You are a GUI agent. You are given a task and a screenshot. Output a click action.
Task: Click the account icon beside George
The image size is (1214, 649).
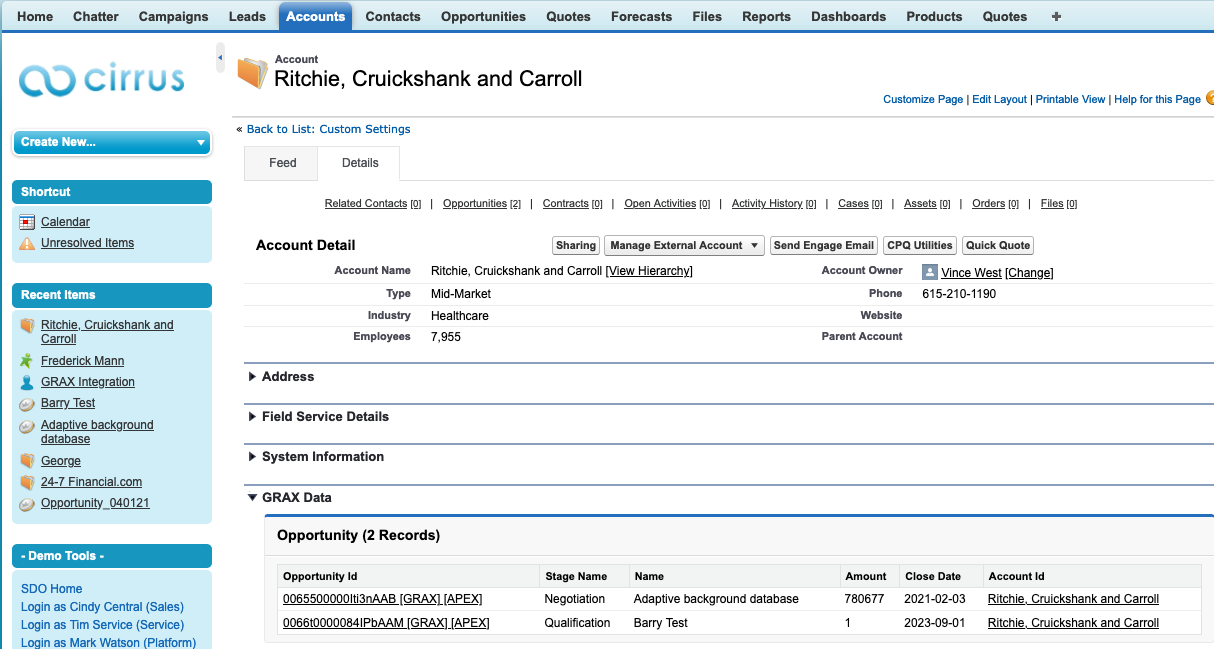tap(27, 461)
